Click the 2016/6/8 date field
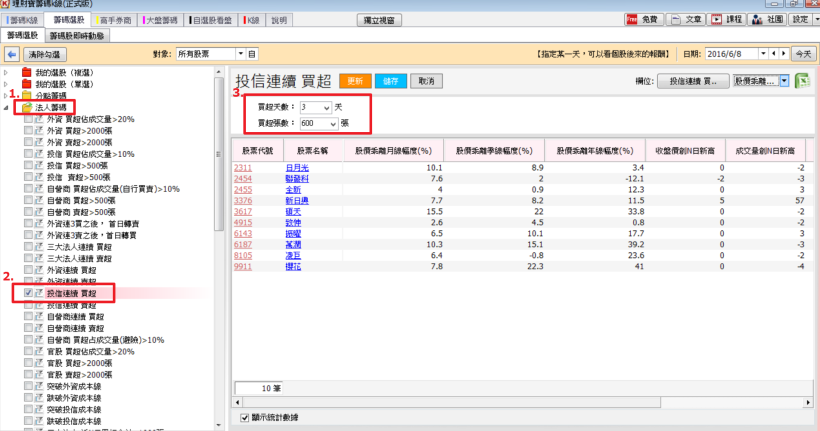The width and height of the screenshot is (820, 431). point(732,53)
